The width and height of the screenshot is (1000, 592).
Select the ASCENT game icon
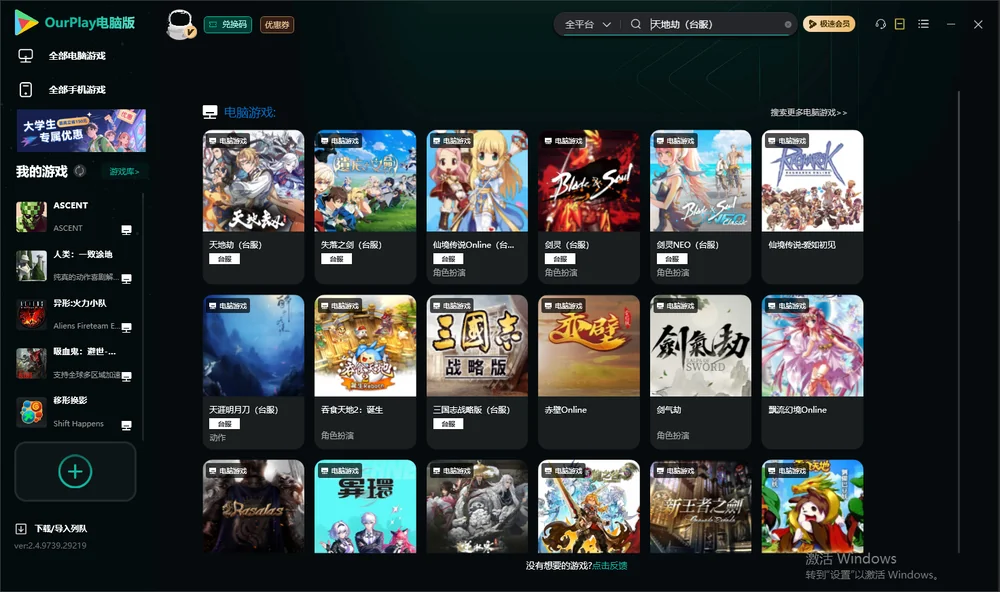pyautogui.click(x=31, y=217)
